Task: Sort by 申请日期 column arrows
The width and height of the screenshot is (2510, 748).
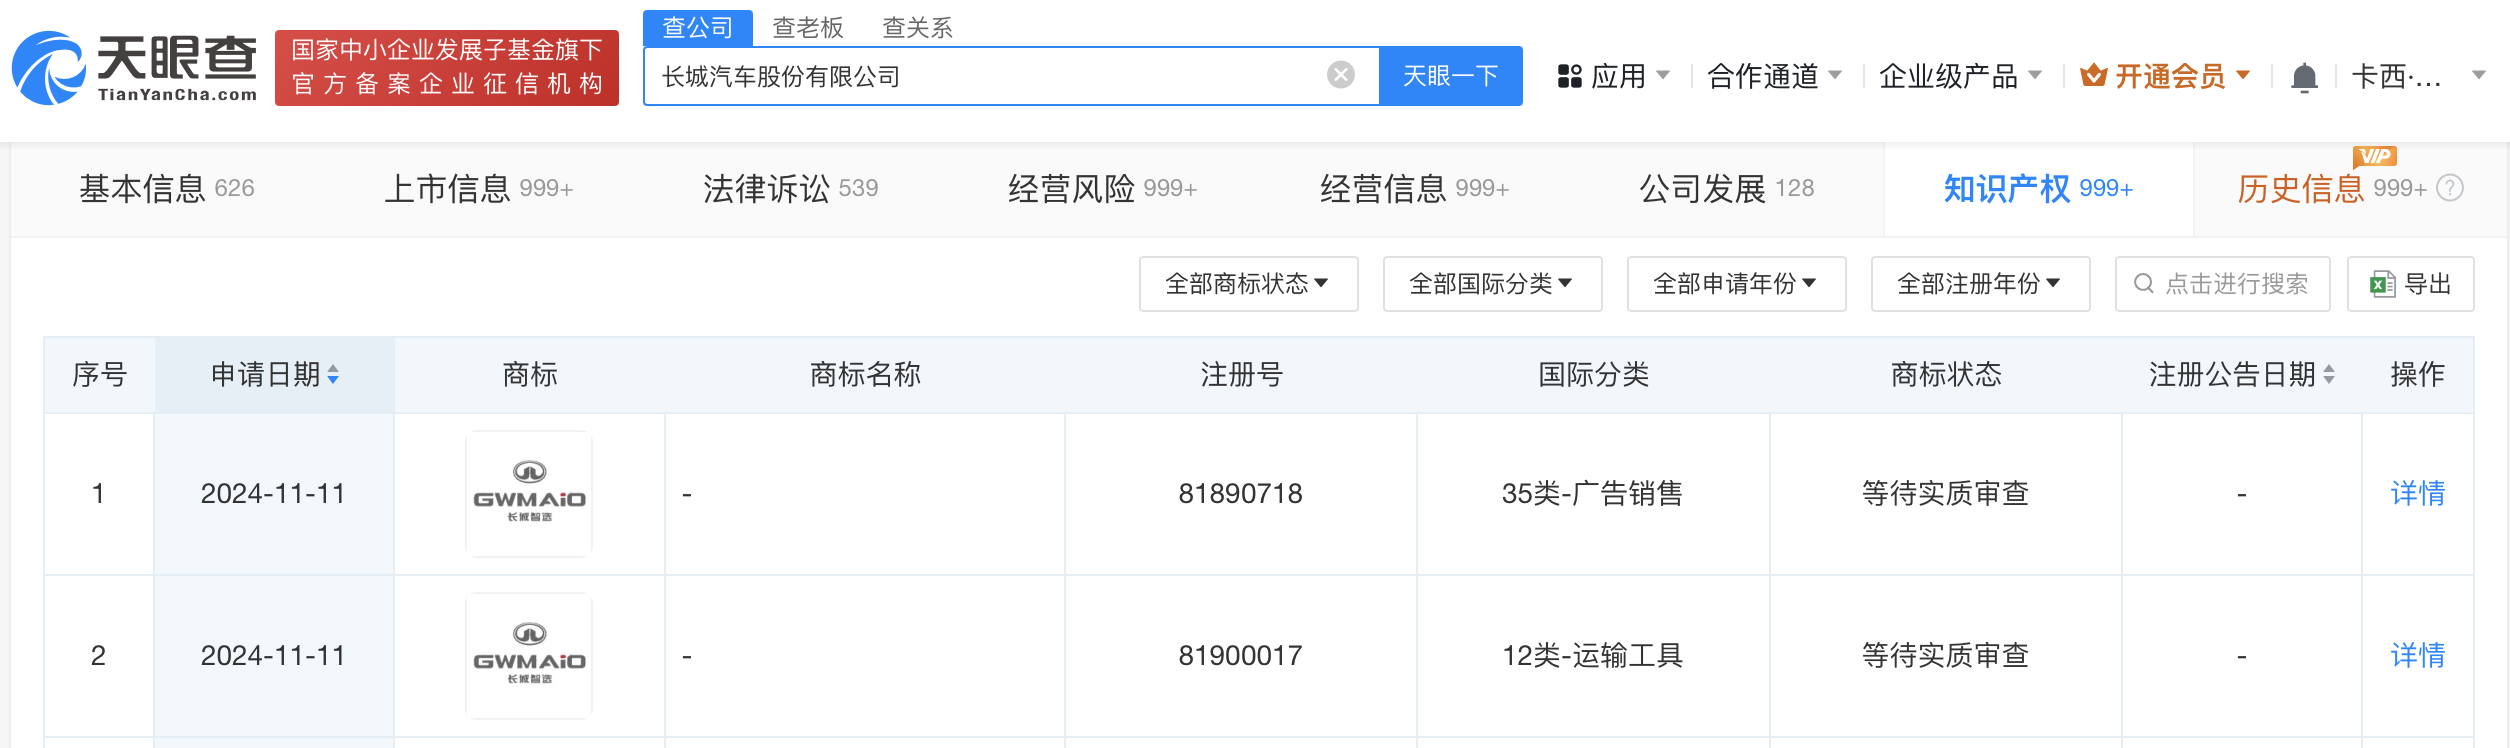Action: point(333,375)
